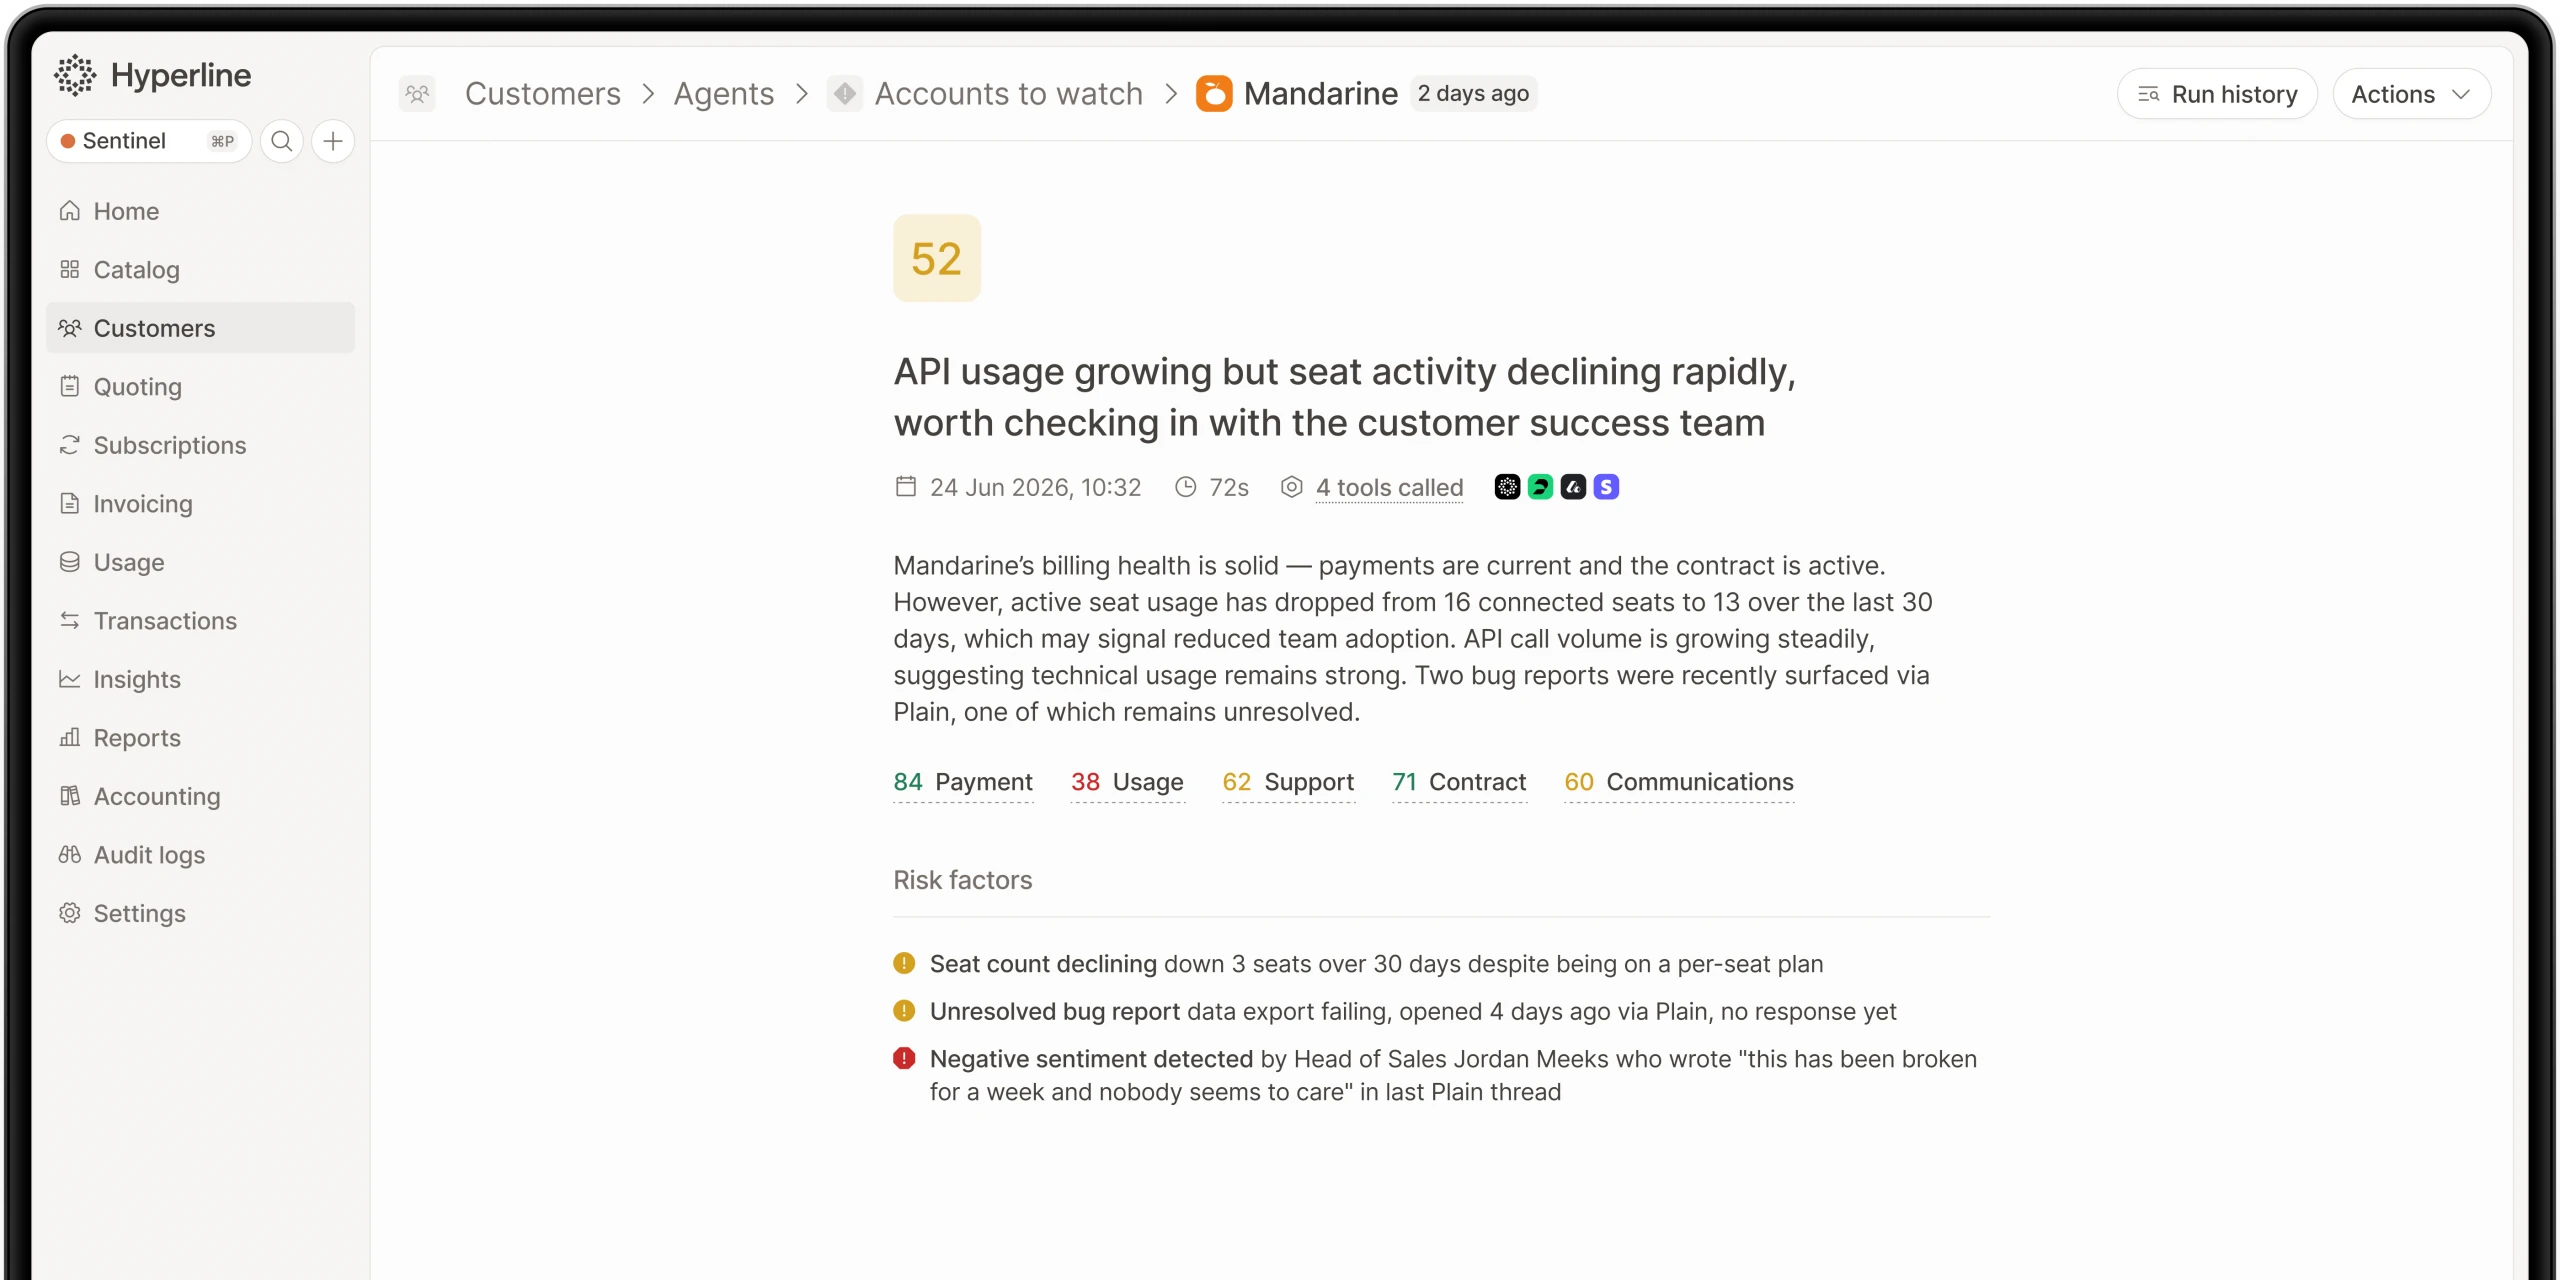
Task: Click the Hyperline logo icon
Action: pos(75,75)
